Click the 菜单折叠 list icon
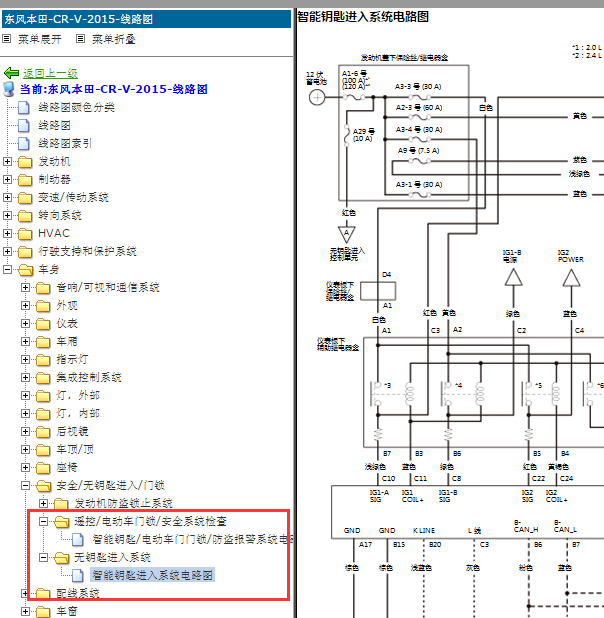 (x=80, y=39)
